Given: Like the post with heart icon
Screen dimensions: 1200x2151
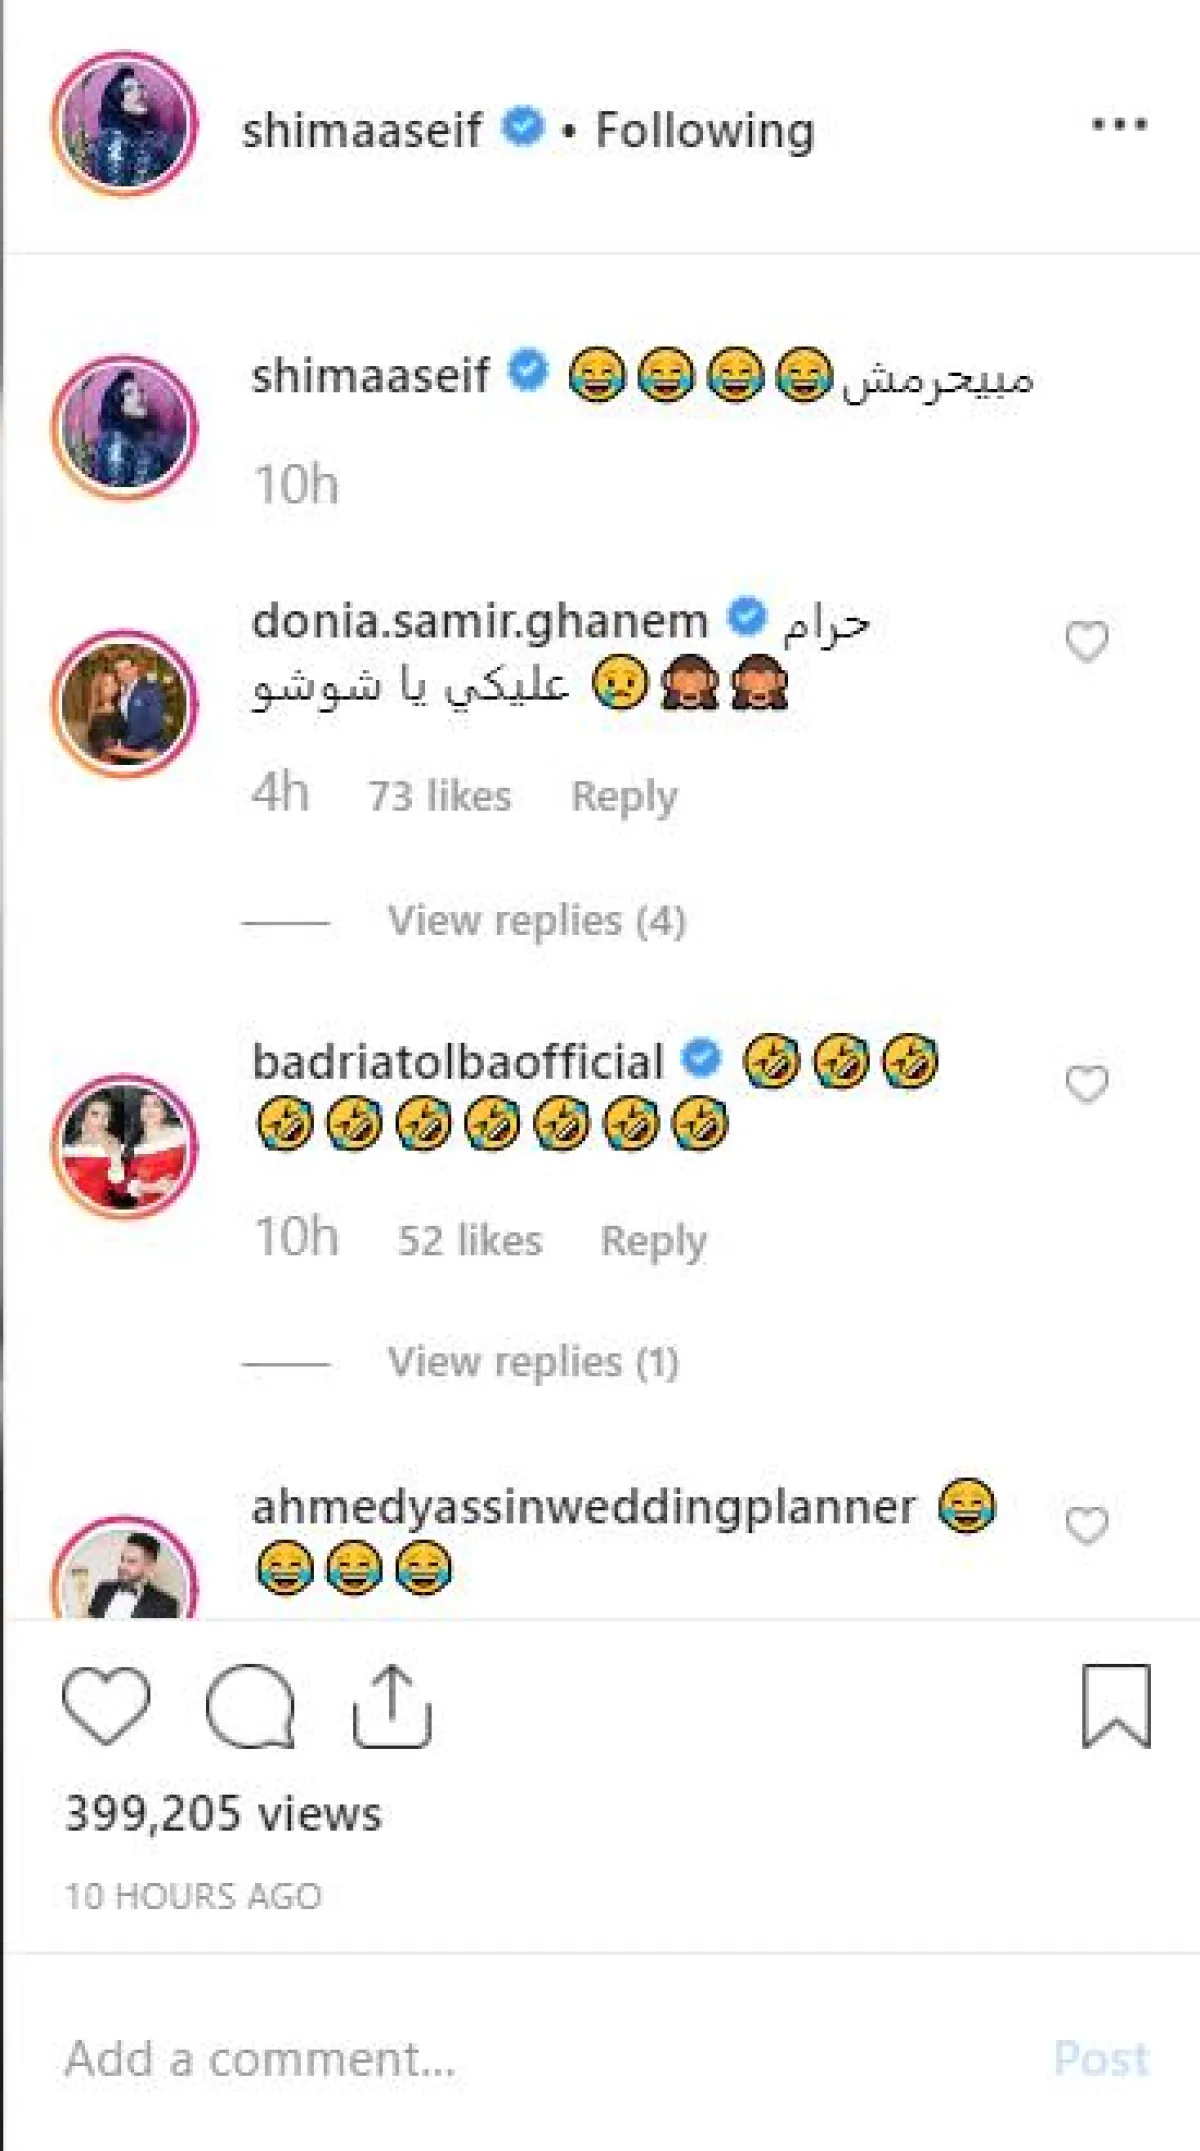Looking at the screenshot, I should pyautogui.click(x=106, y=1706).
